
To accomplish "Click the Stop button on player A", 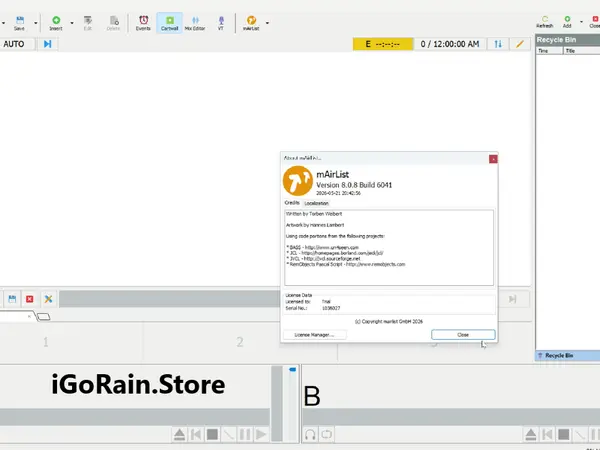I will [212, 434].
